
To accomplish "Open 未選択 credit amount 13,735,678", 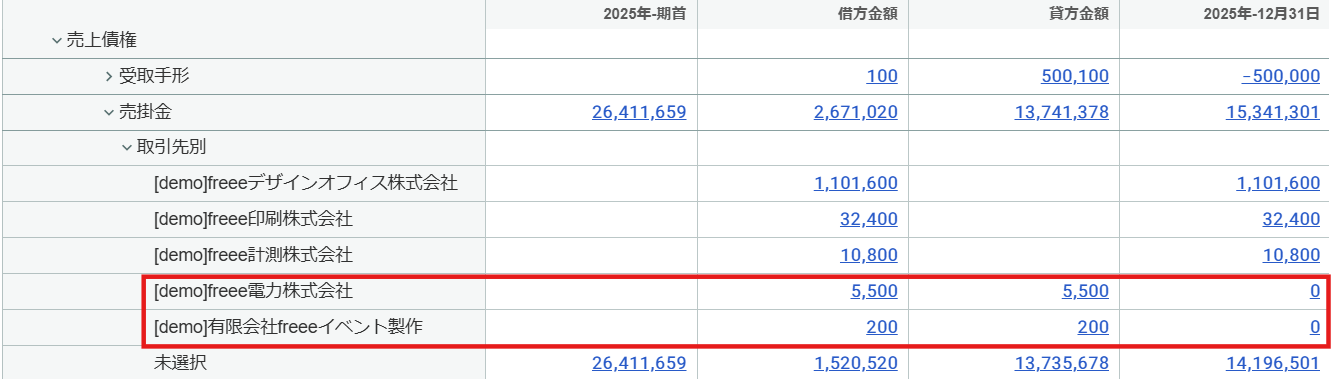I will point(1062,362).
